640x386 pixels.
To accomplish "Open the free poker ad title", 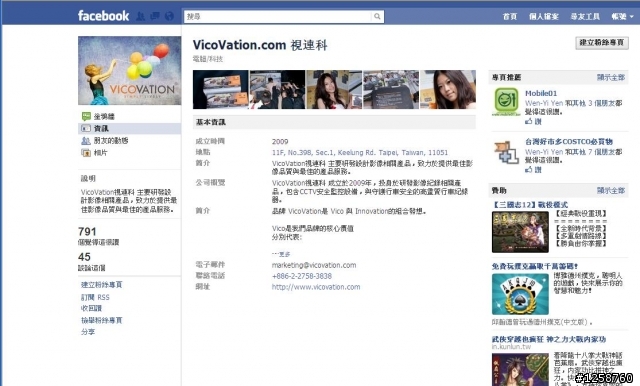I will tap(535, 266).
